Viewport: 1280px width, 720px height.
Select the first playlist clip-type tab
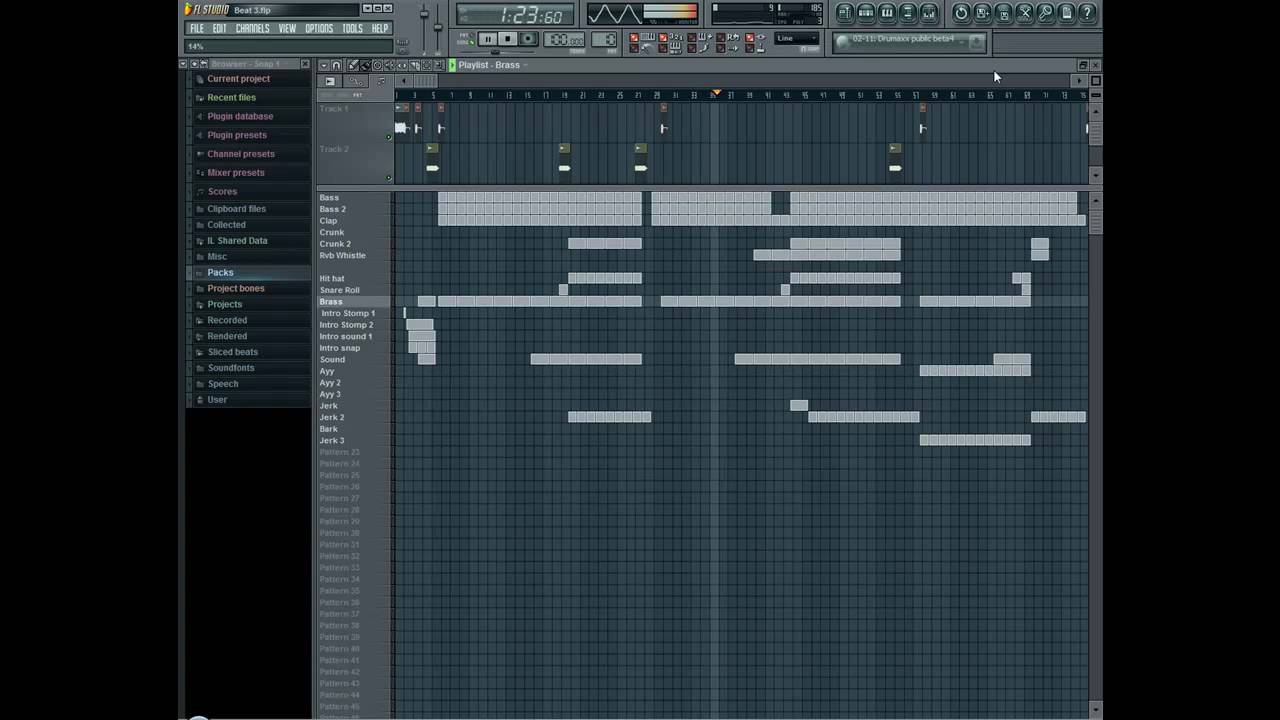[x=330, y=81]
